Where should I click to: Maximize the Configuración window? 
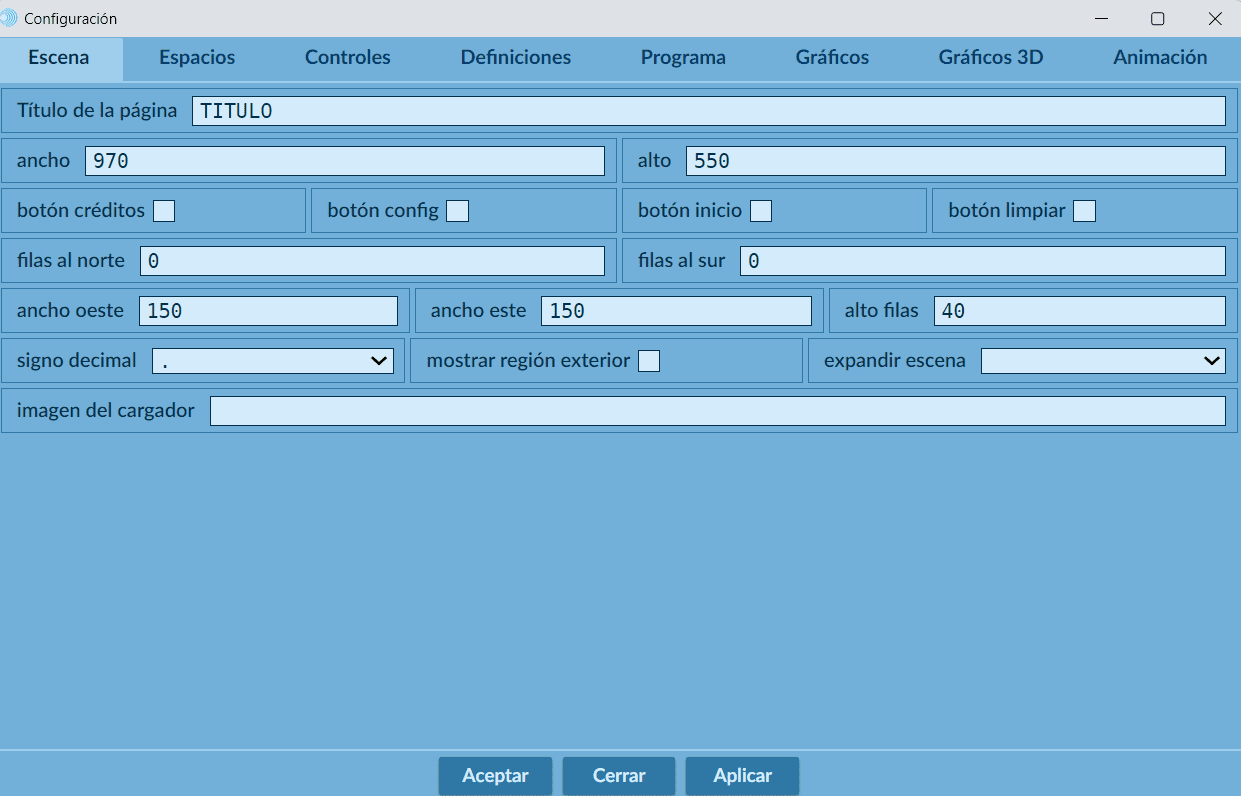point(1157,19)
